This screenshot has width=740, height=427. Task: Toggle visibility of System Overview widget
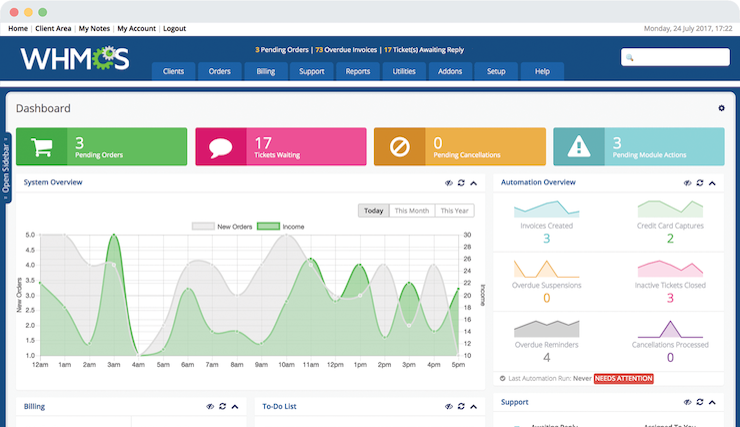click(449, 183)
